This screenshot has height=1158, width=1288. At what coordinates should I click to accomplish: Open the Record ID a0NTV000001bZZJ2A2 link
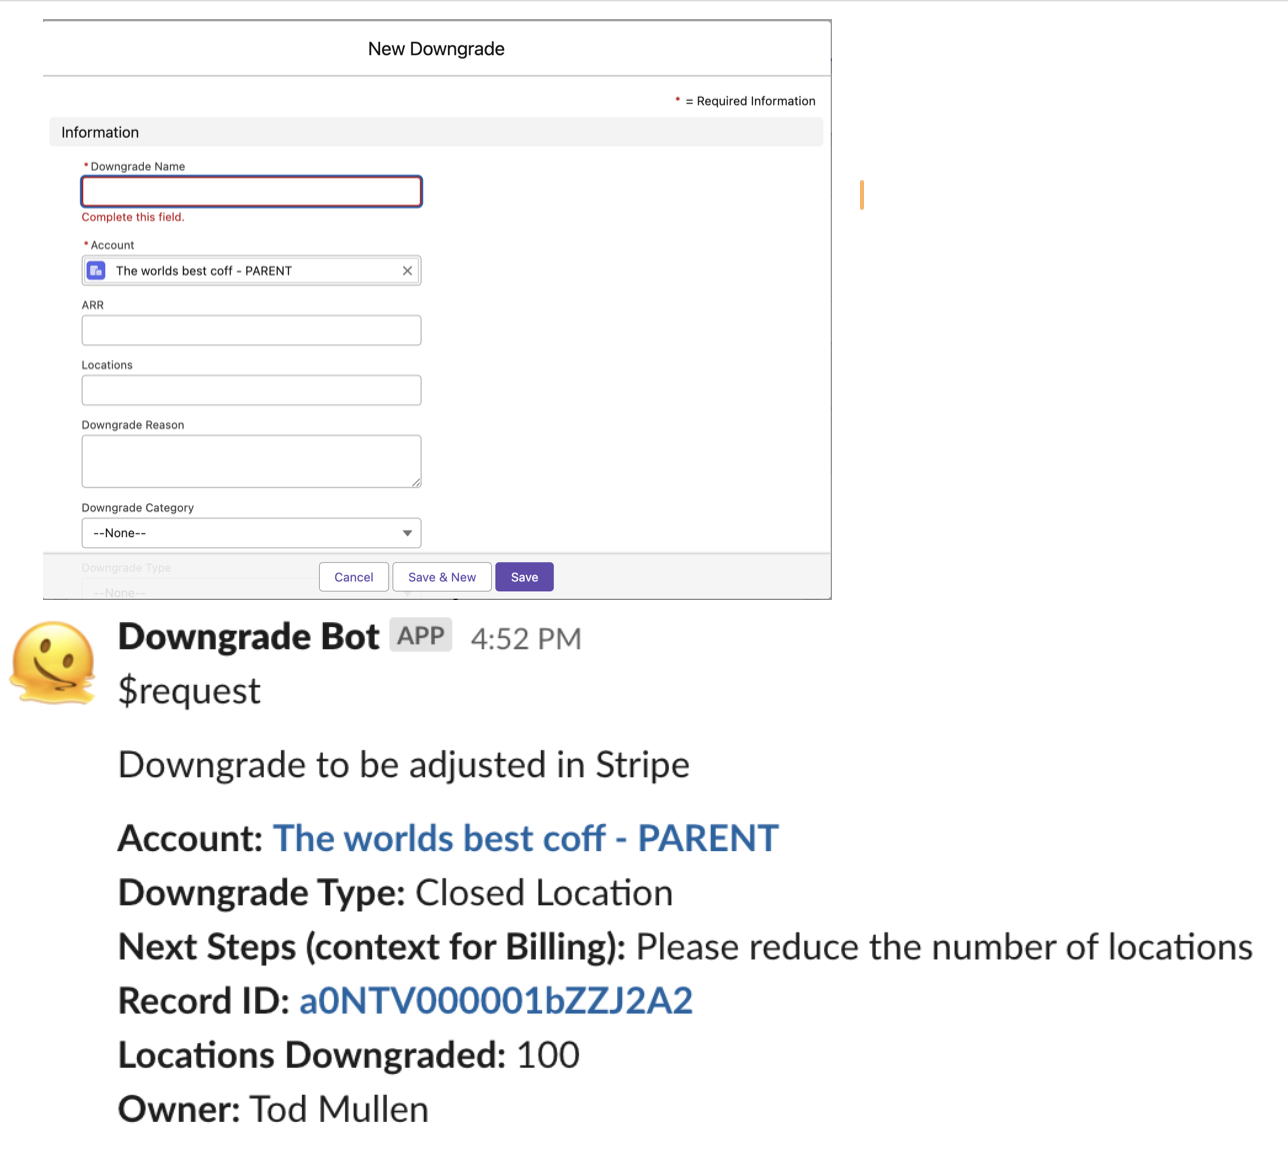(x=496, y=1001)
